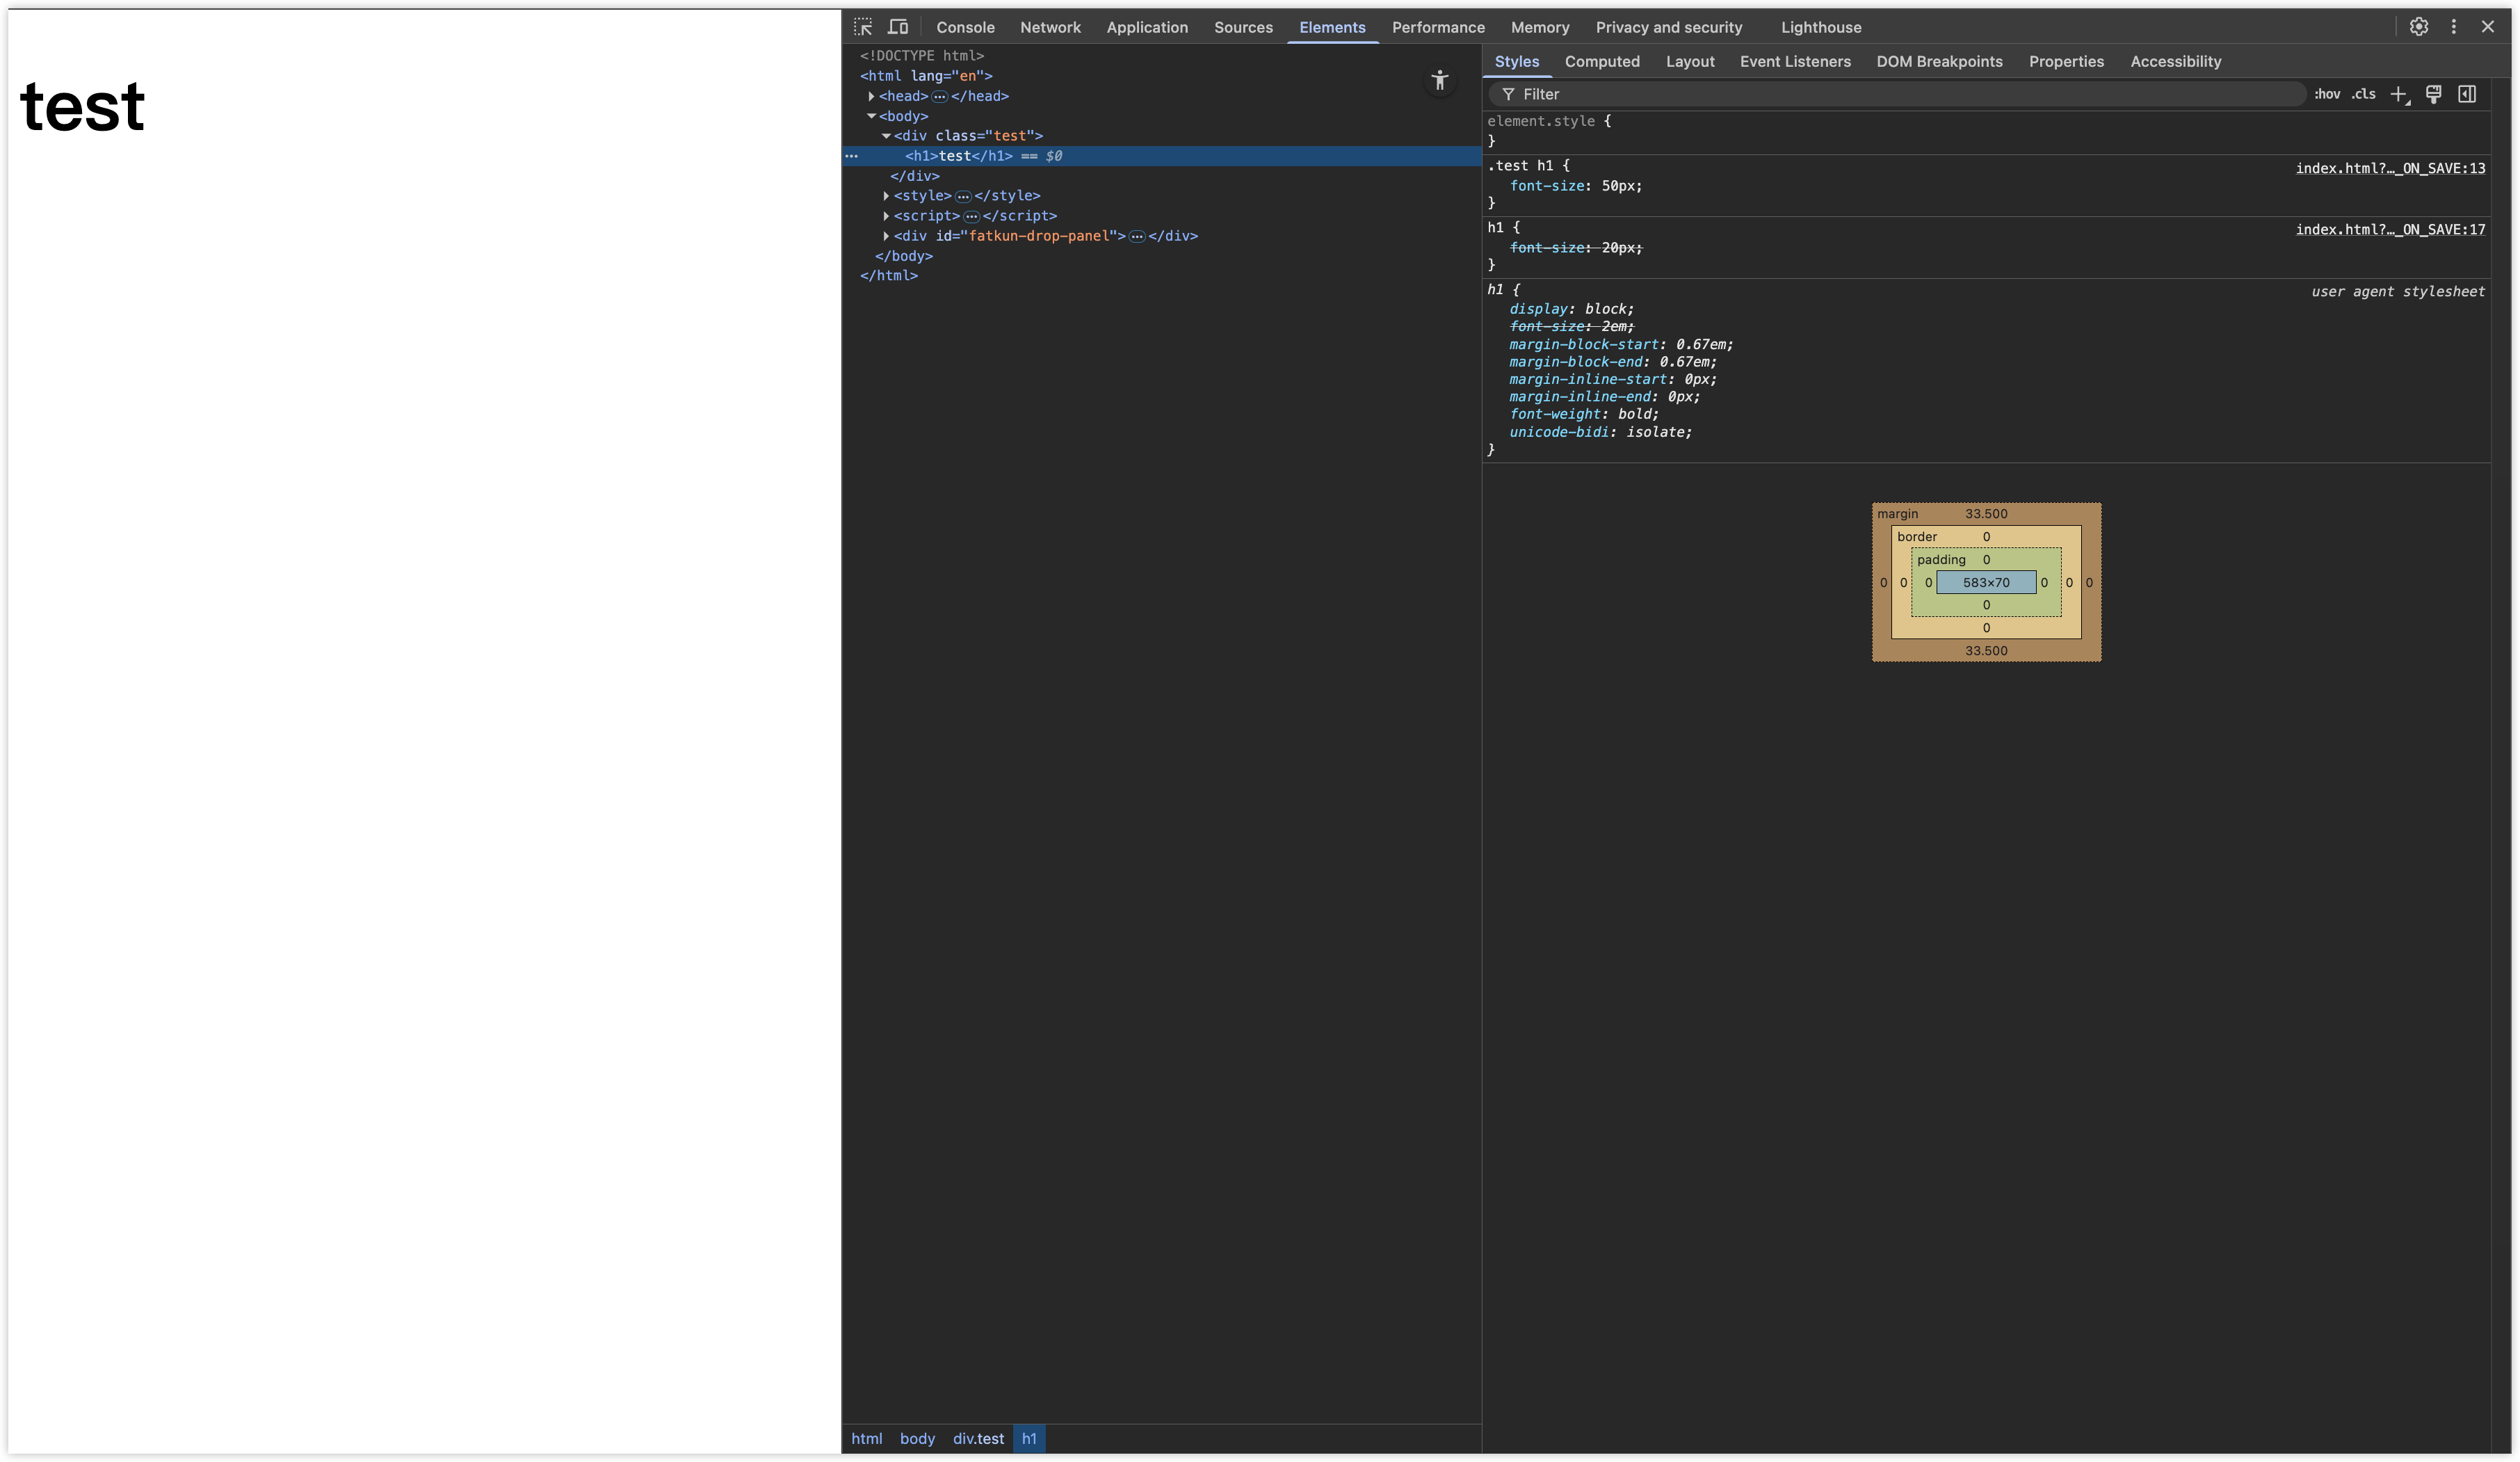Toggle :hov element state panel
The height and width of the screenshot is (1462, 2520).
pos(2327,94)
